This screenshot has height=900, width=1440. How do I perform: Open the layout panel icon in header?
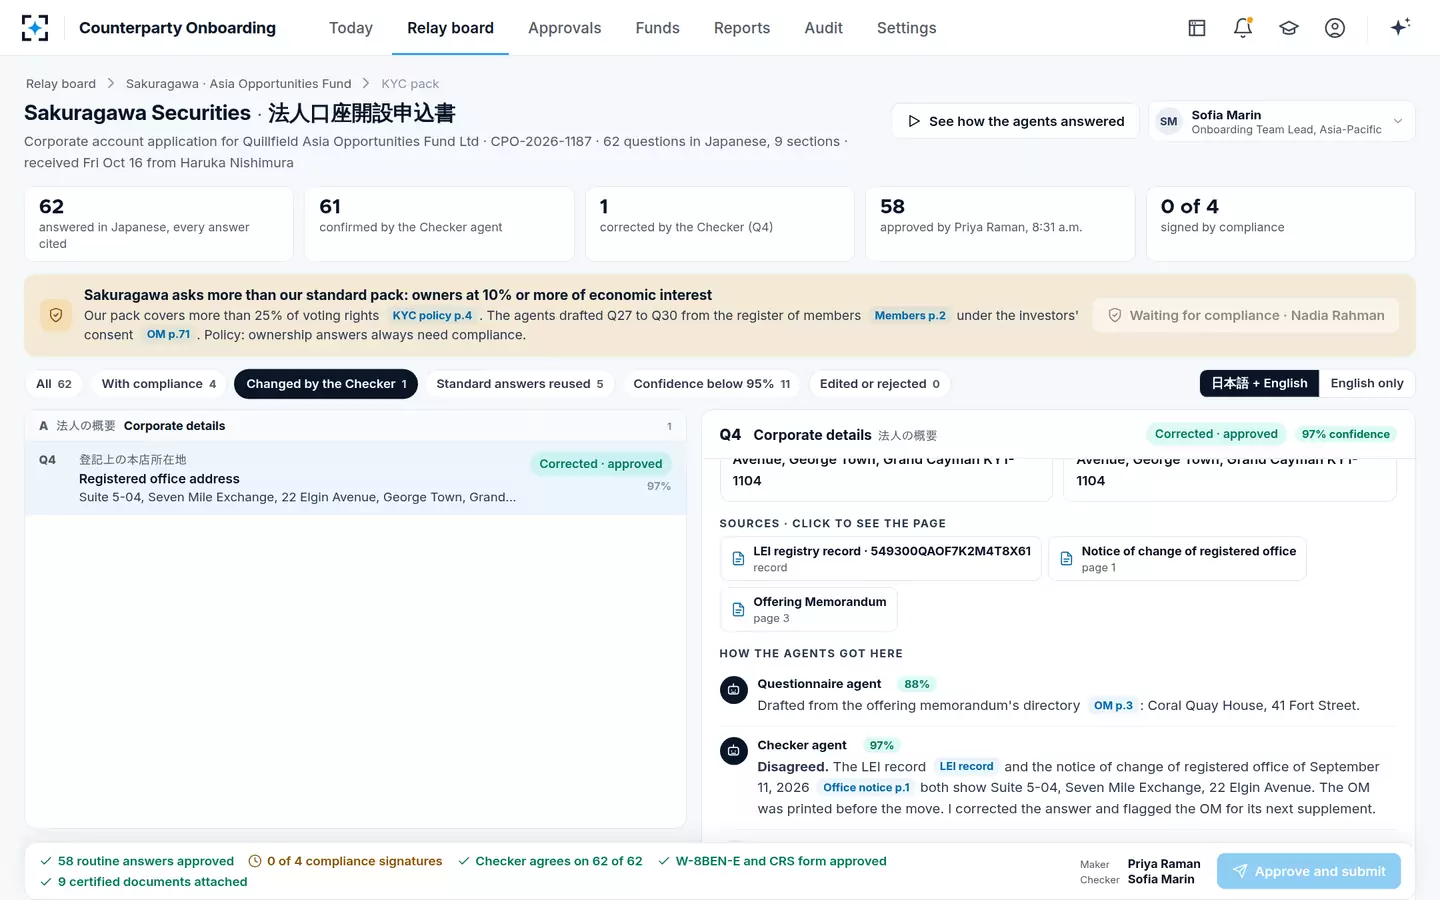pyautogui.click(x=1197, y=28)
